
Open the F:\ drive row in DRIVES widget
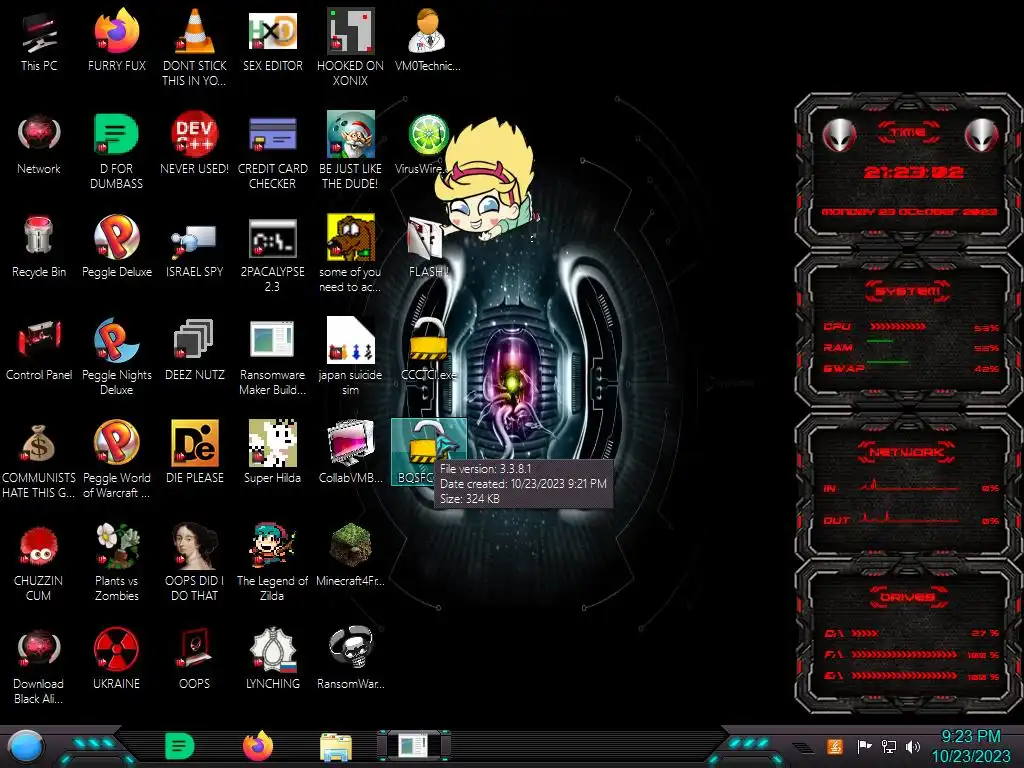coord(911,654)
